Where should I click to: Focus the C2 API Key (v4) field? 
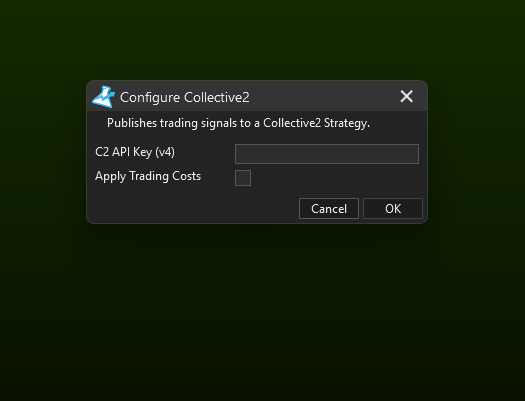pyautogui.click(x=327, y=154)
